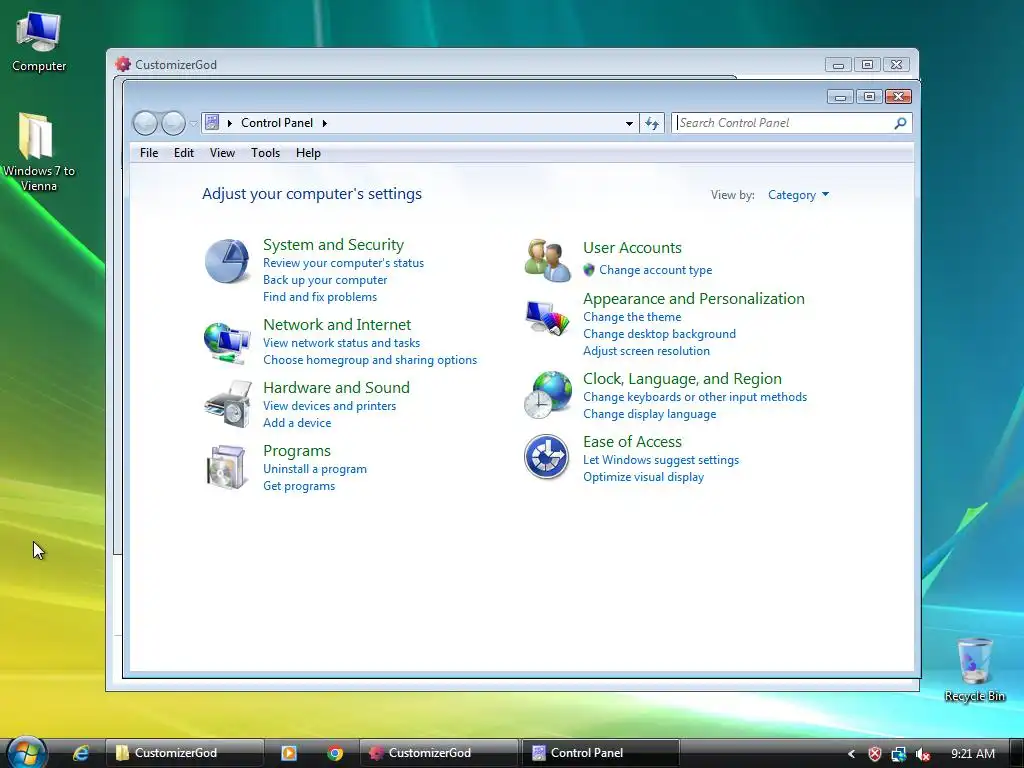Open the Network and Internet heading
Screen dimensions: 1024x768
(337, 325)
